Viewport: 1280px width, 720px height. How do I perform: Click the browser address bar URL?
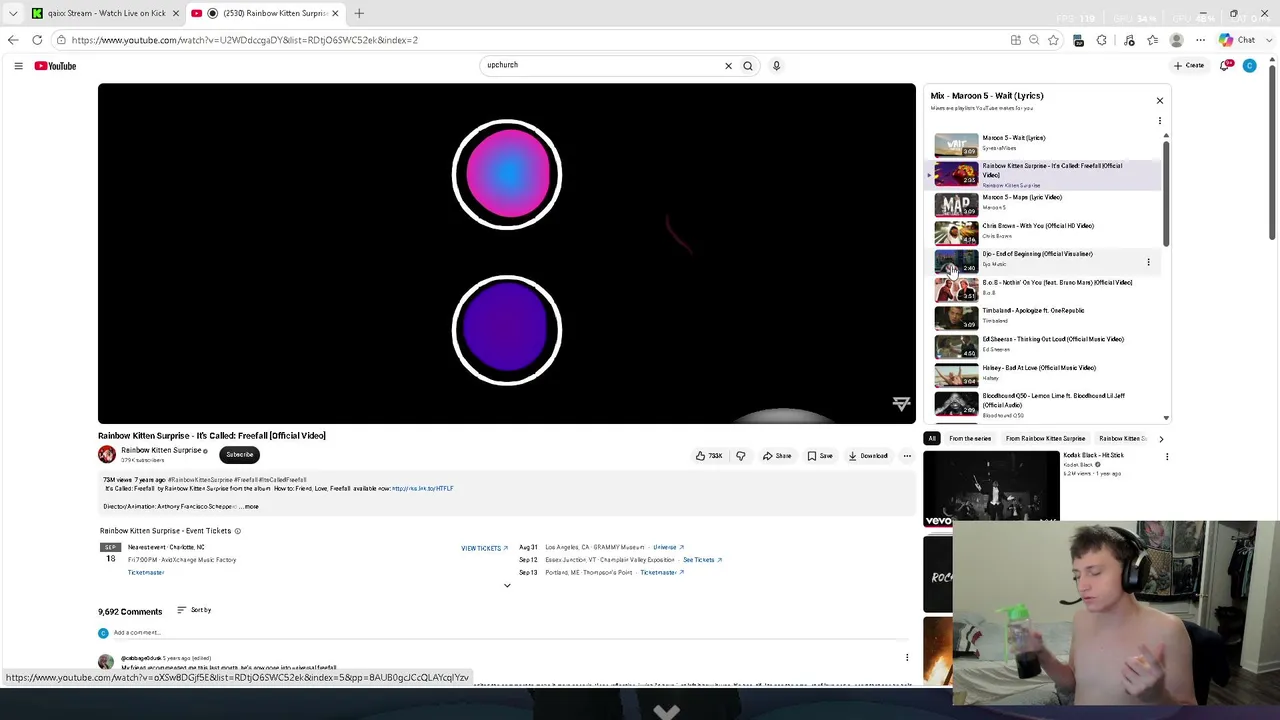point(245,40)
